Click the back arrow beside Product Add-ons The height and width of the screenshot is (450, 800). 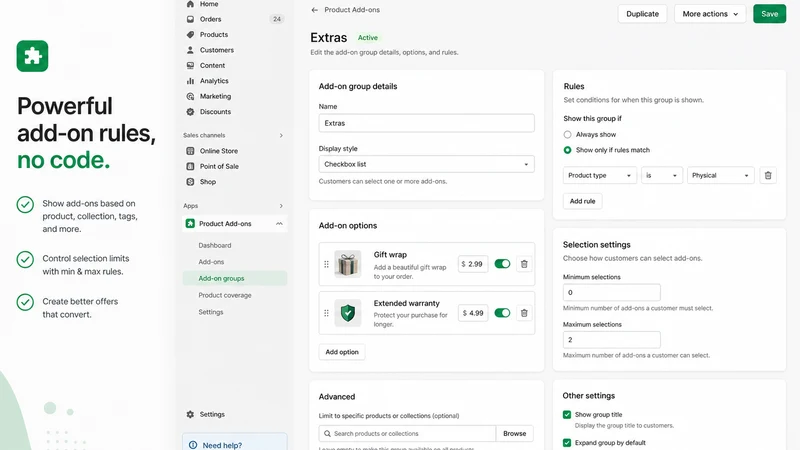[x=314, y=10]
